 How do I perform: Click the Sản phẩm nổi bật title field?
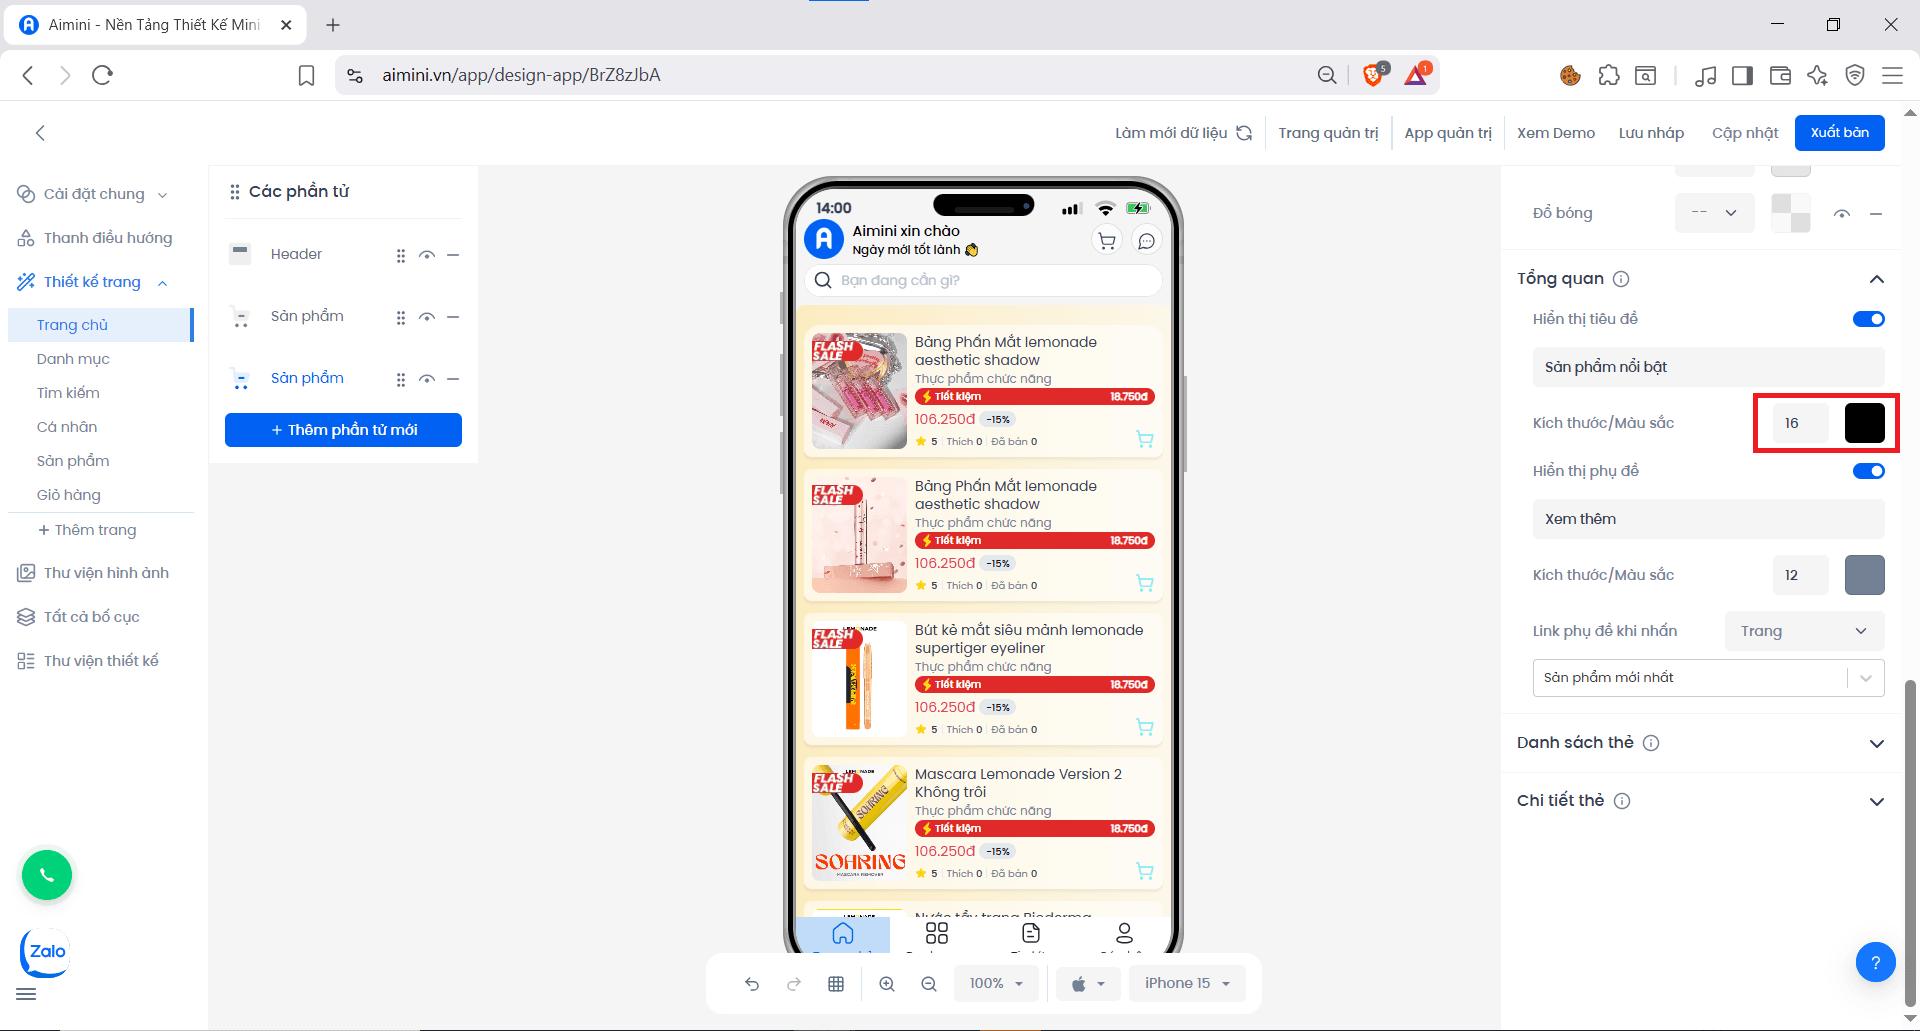pyautogui.click(x=1707, y=367)
